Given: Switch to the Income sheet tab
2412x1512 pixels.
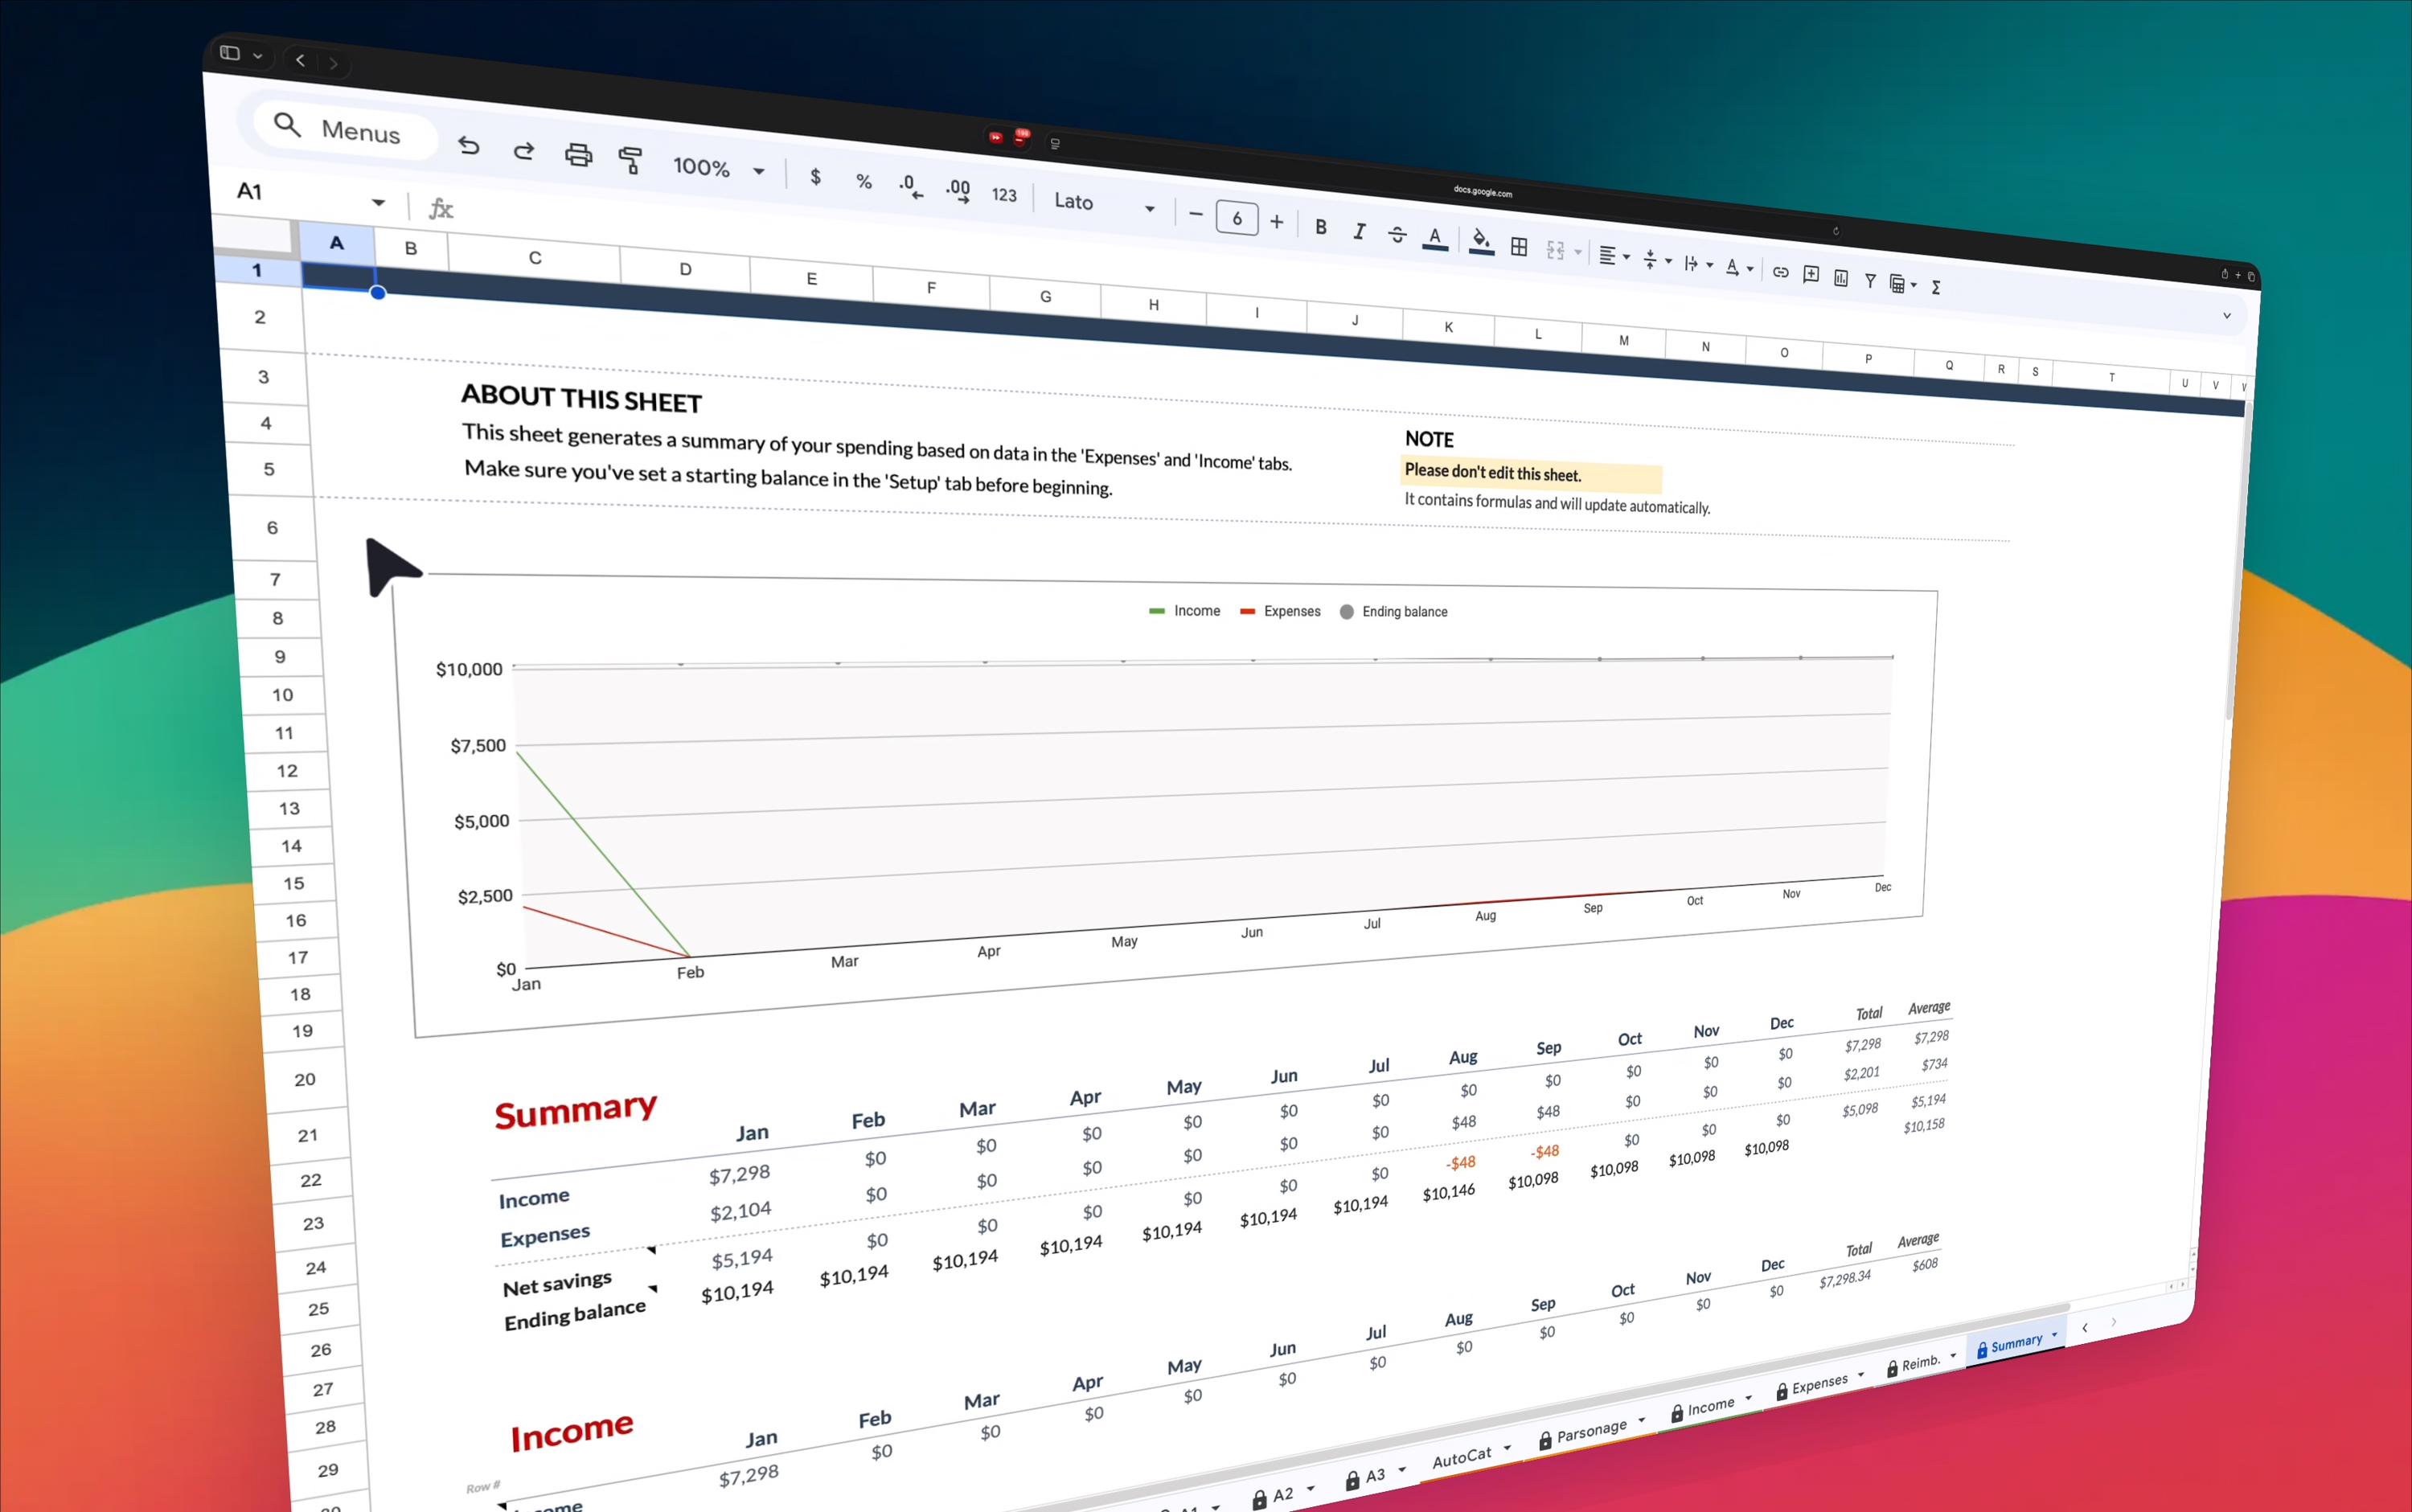Looking at the screenshot, I should pyautogui.click(x=1711, y=1408).
